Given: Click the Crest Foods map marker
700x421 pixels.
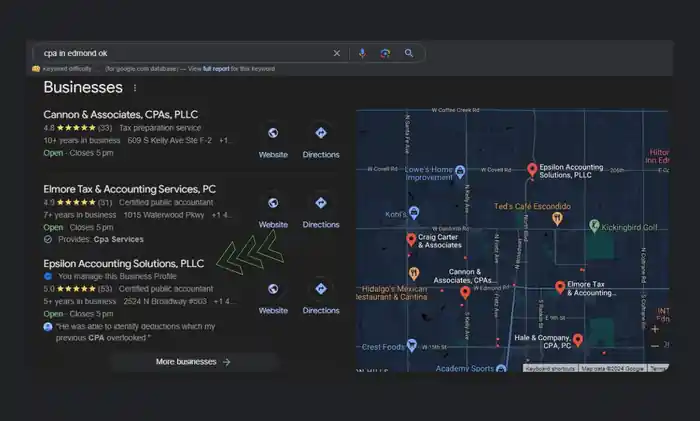Looking at the screenshot, I should (412, 345).
